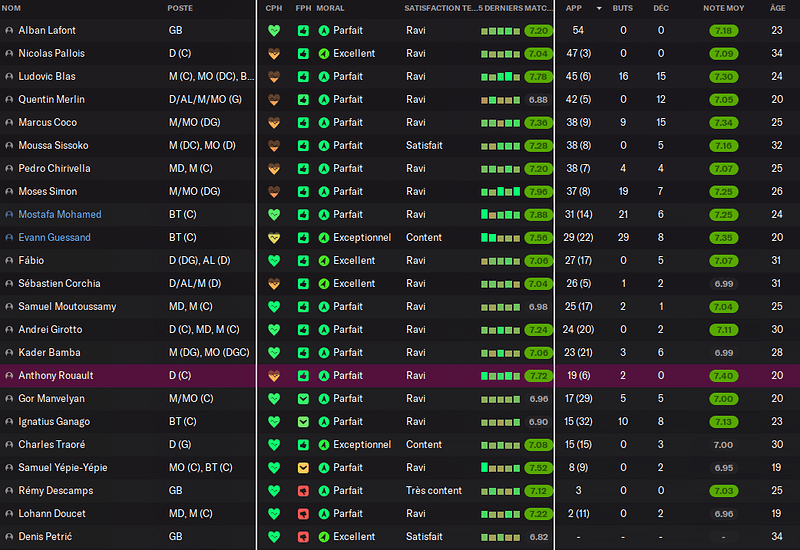This screenshot has height=550, width=800.
Task: Sort by the ÂGE column header
Action: pyautogui.click(x=777, y=8)
